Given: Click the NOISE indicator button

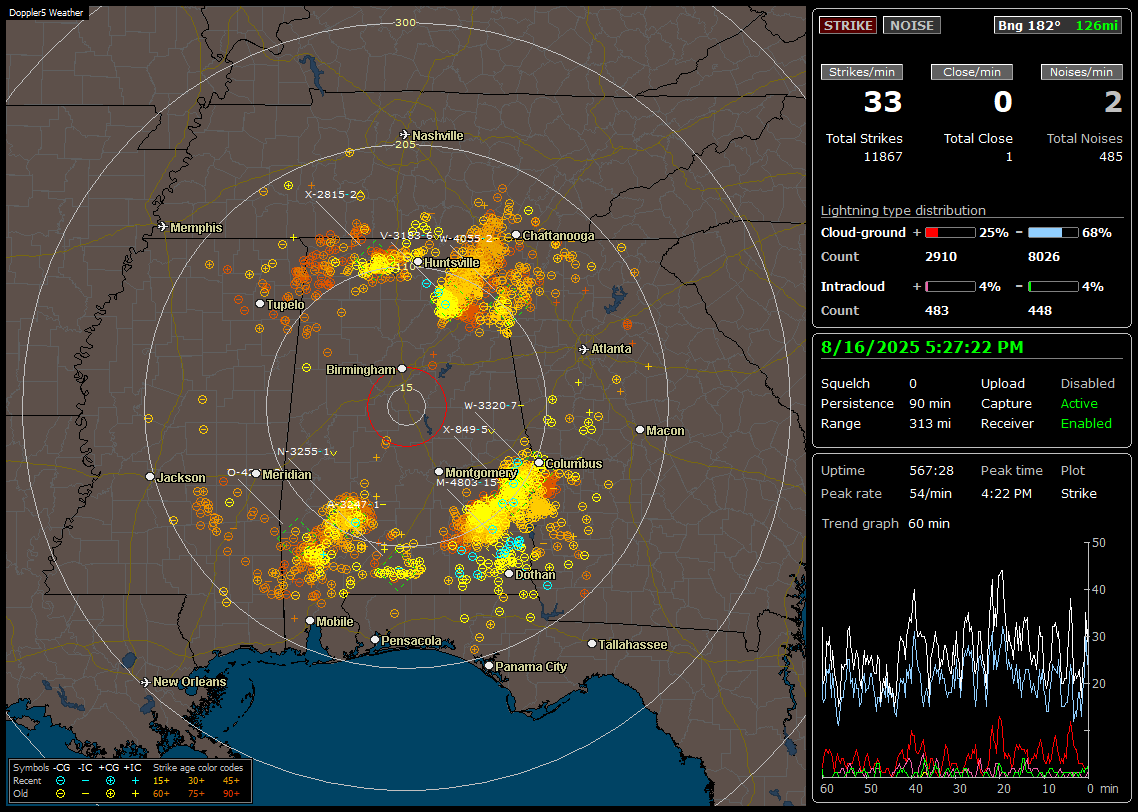Looking at the screenshot, I should (912, 25).
